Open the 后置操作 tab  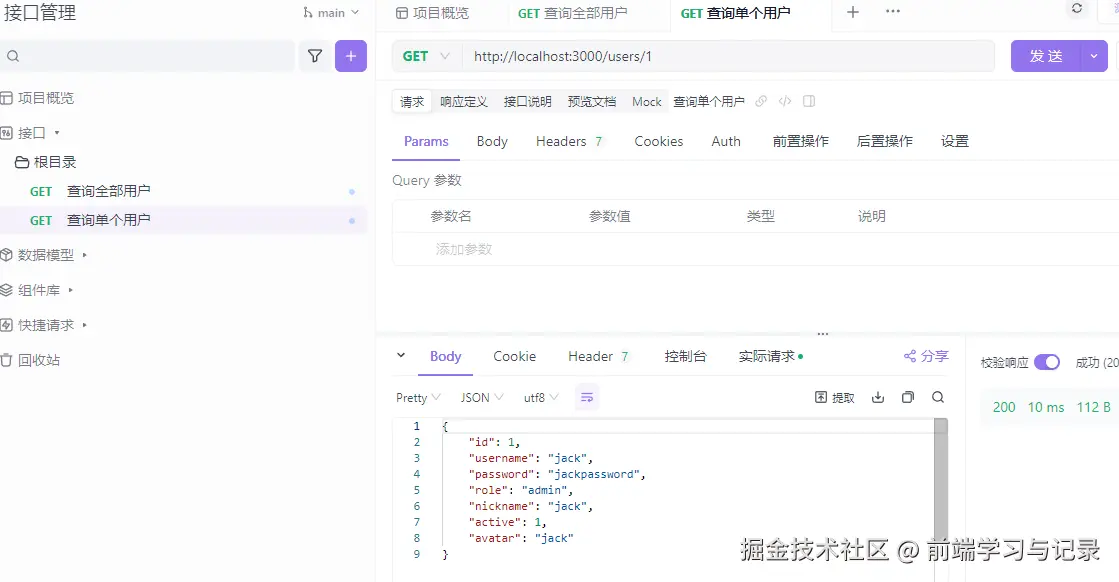pos(885,141)
